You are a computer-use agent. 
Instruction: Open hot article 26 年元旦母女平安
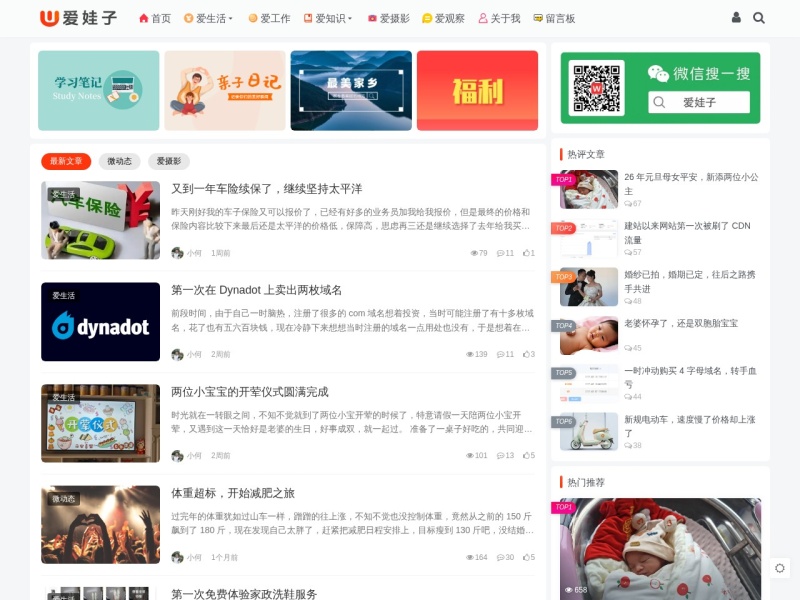(691, 184)
